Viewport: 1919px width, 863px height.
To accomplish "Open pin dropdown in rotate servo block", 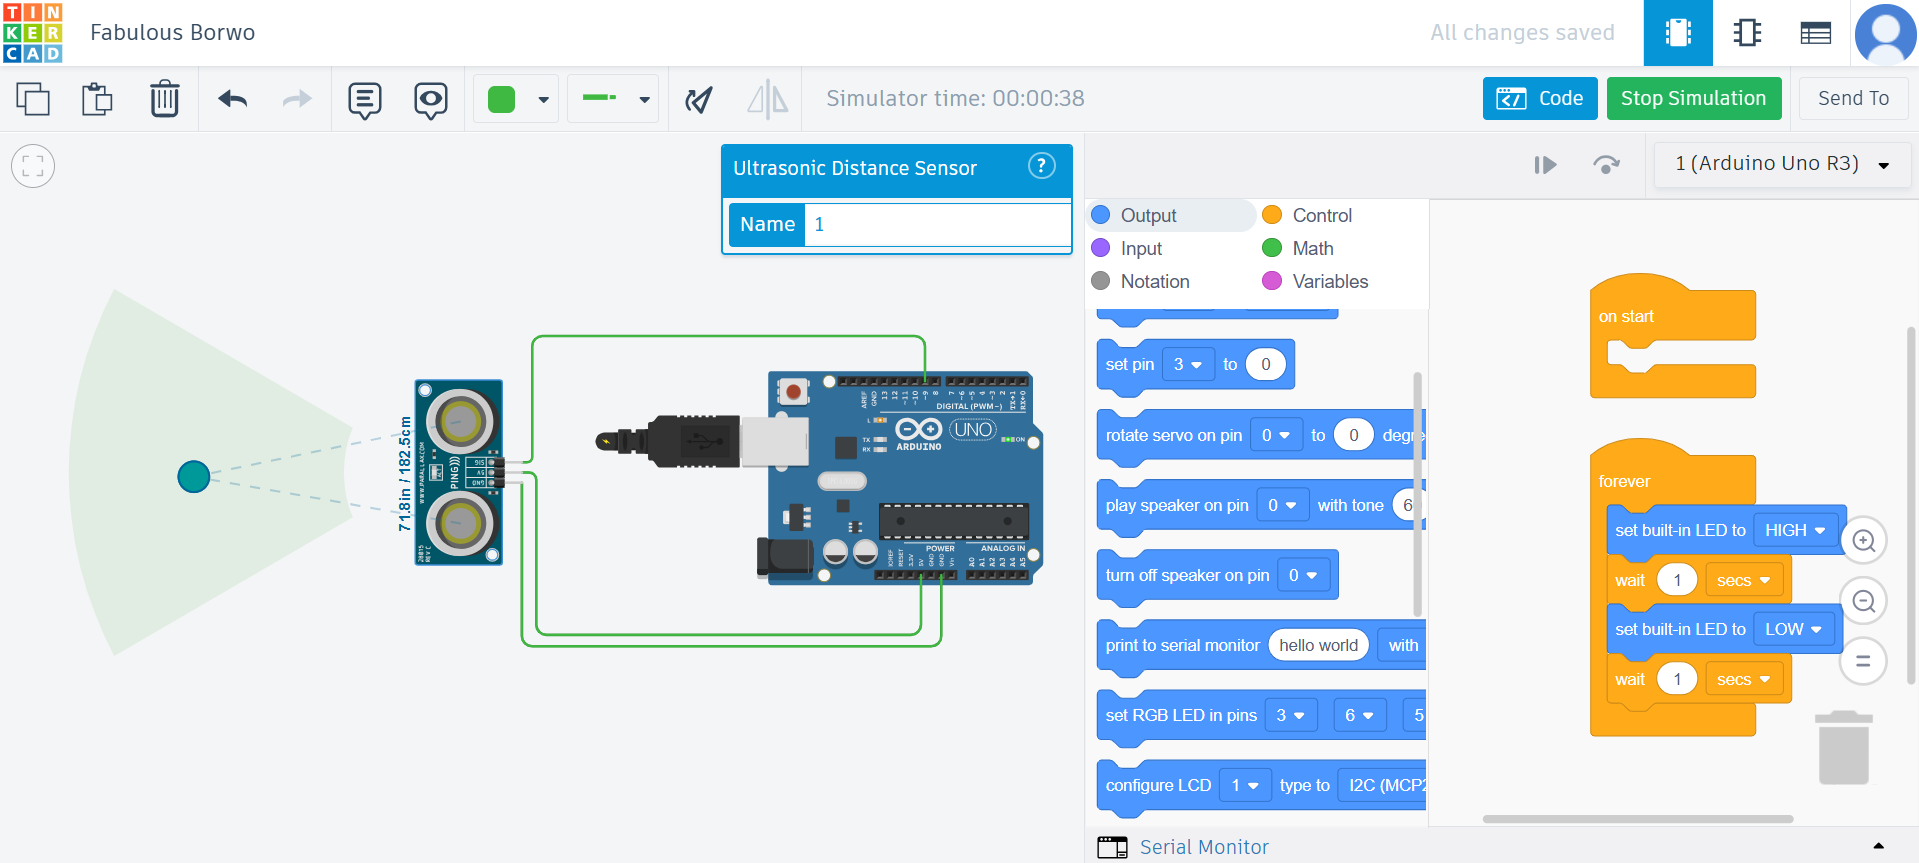I will 1276,435.
